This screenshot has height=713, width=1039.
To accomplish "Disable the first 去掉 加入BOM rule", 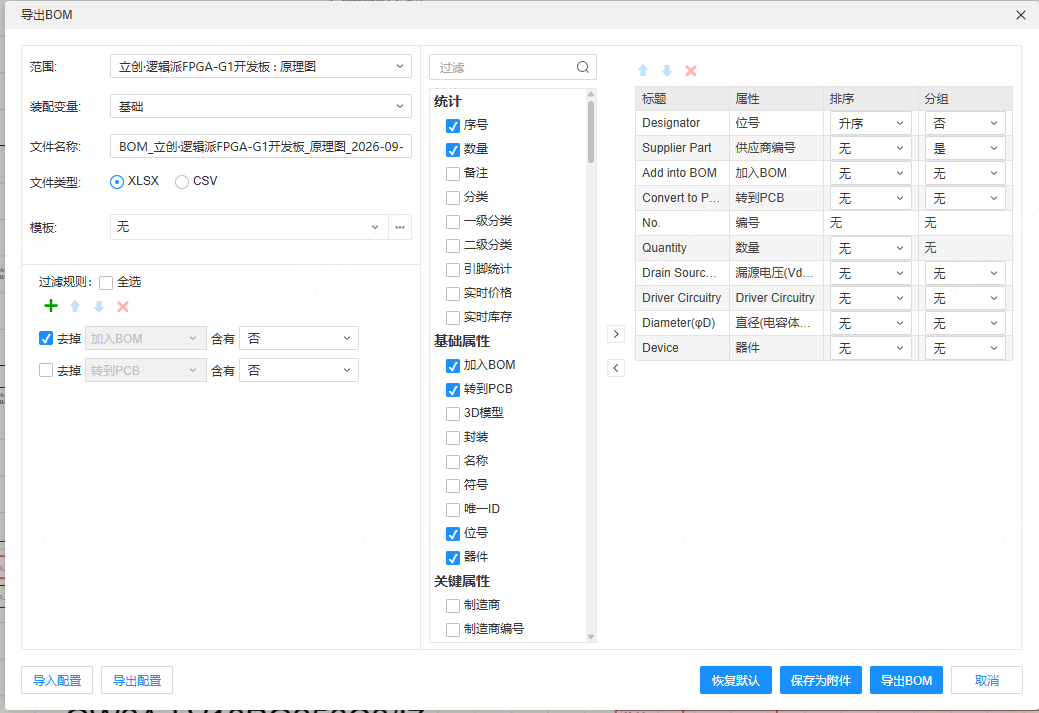I will click(46, 338).
